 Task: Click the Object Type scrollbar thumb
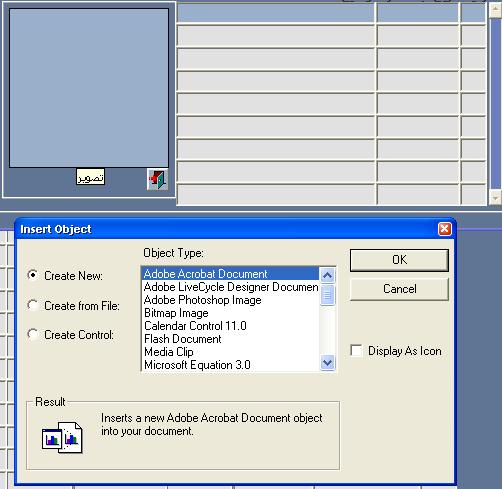tap(327, 295)
